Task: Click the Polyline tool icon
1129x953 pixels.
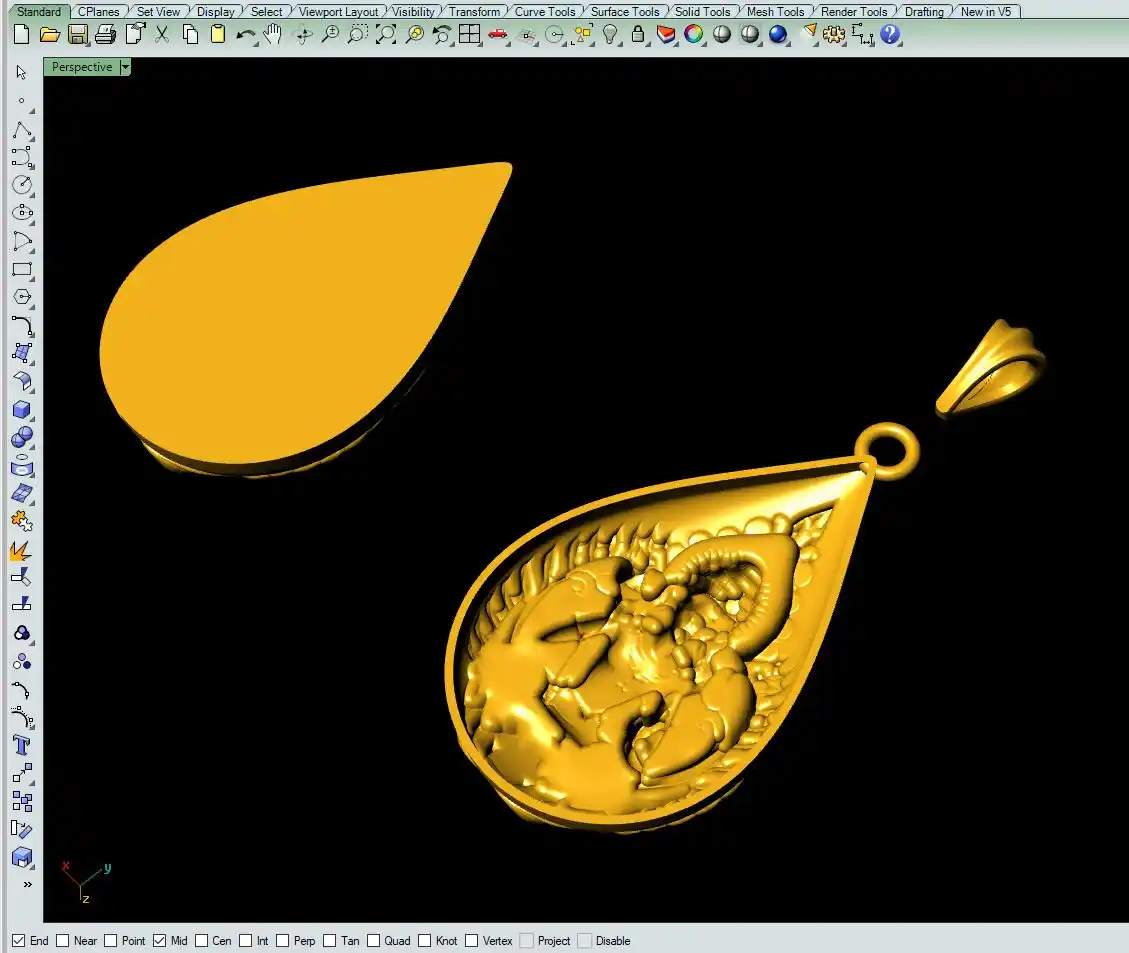Action: pos(21,131)
